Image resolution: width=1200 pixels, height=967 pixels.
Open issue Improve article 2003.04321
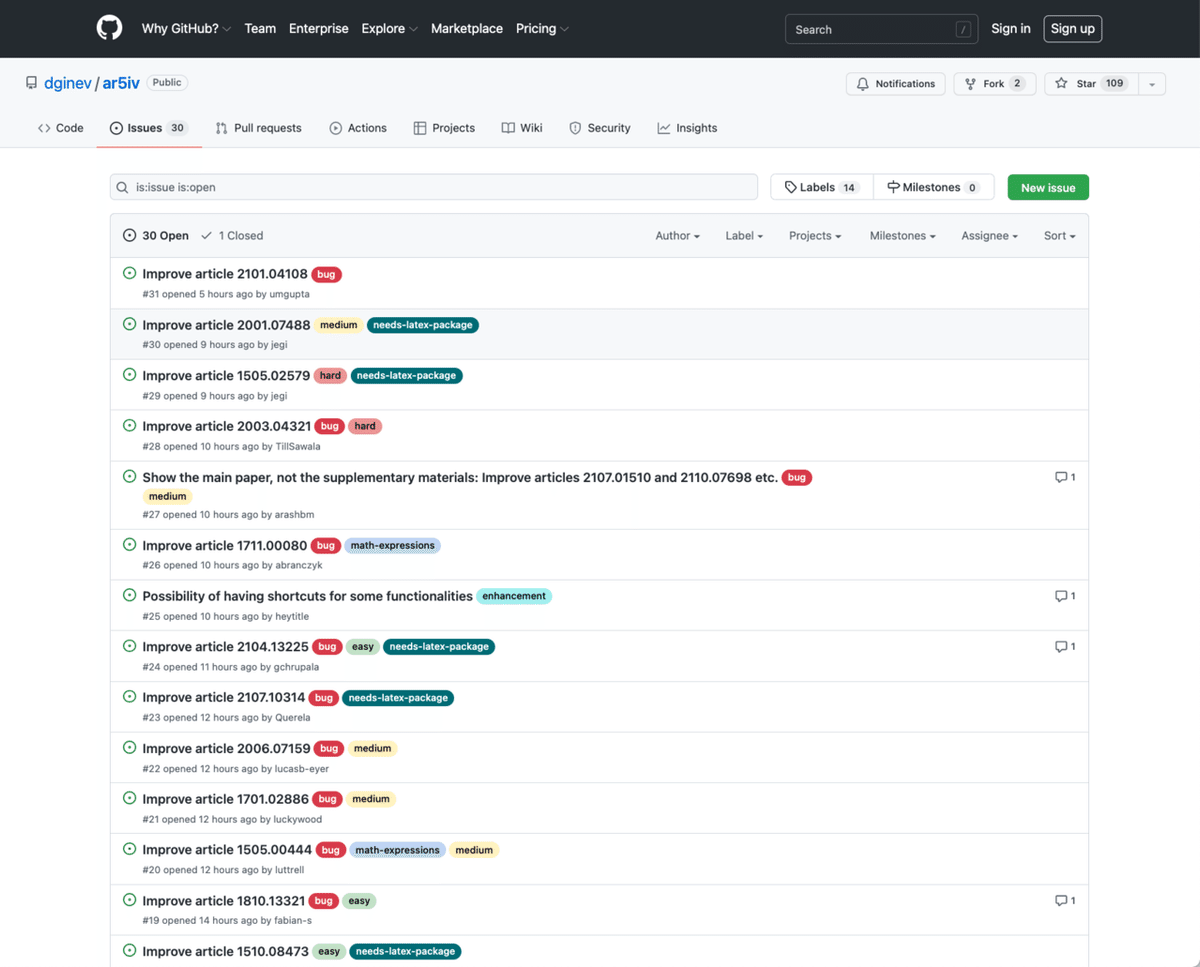pos(226,426)
